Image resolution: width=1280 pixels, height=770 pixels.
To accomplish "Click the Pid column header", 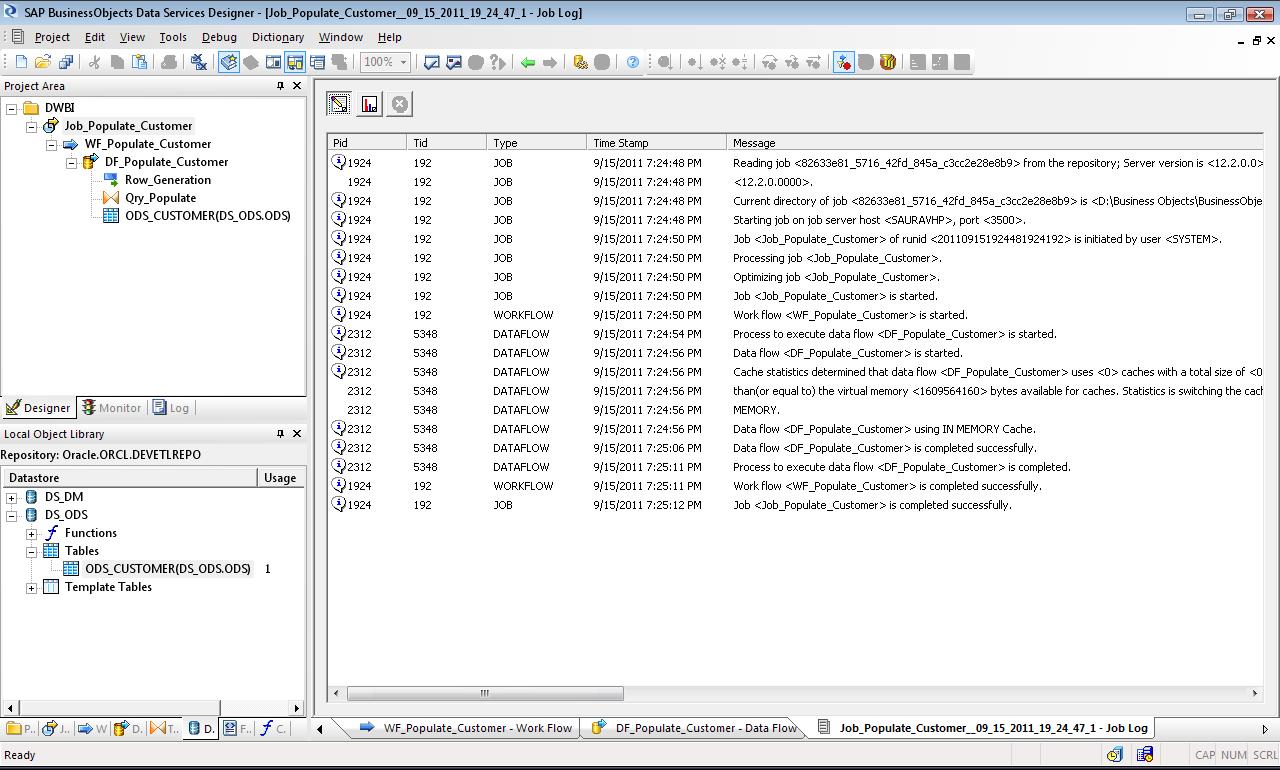I will click(367, 143).
